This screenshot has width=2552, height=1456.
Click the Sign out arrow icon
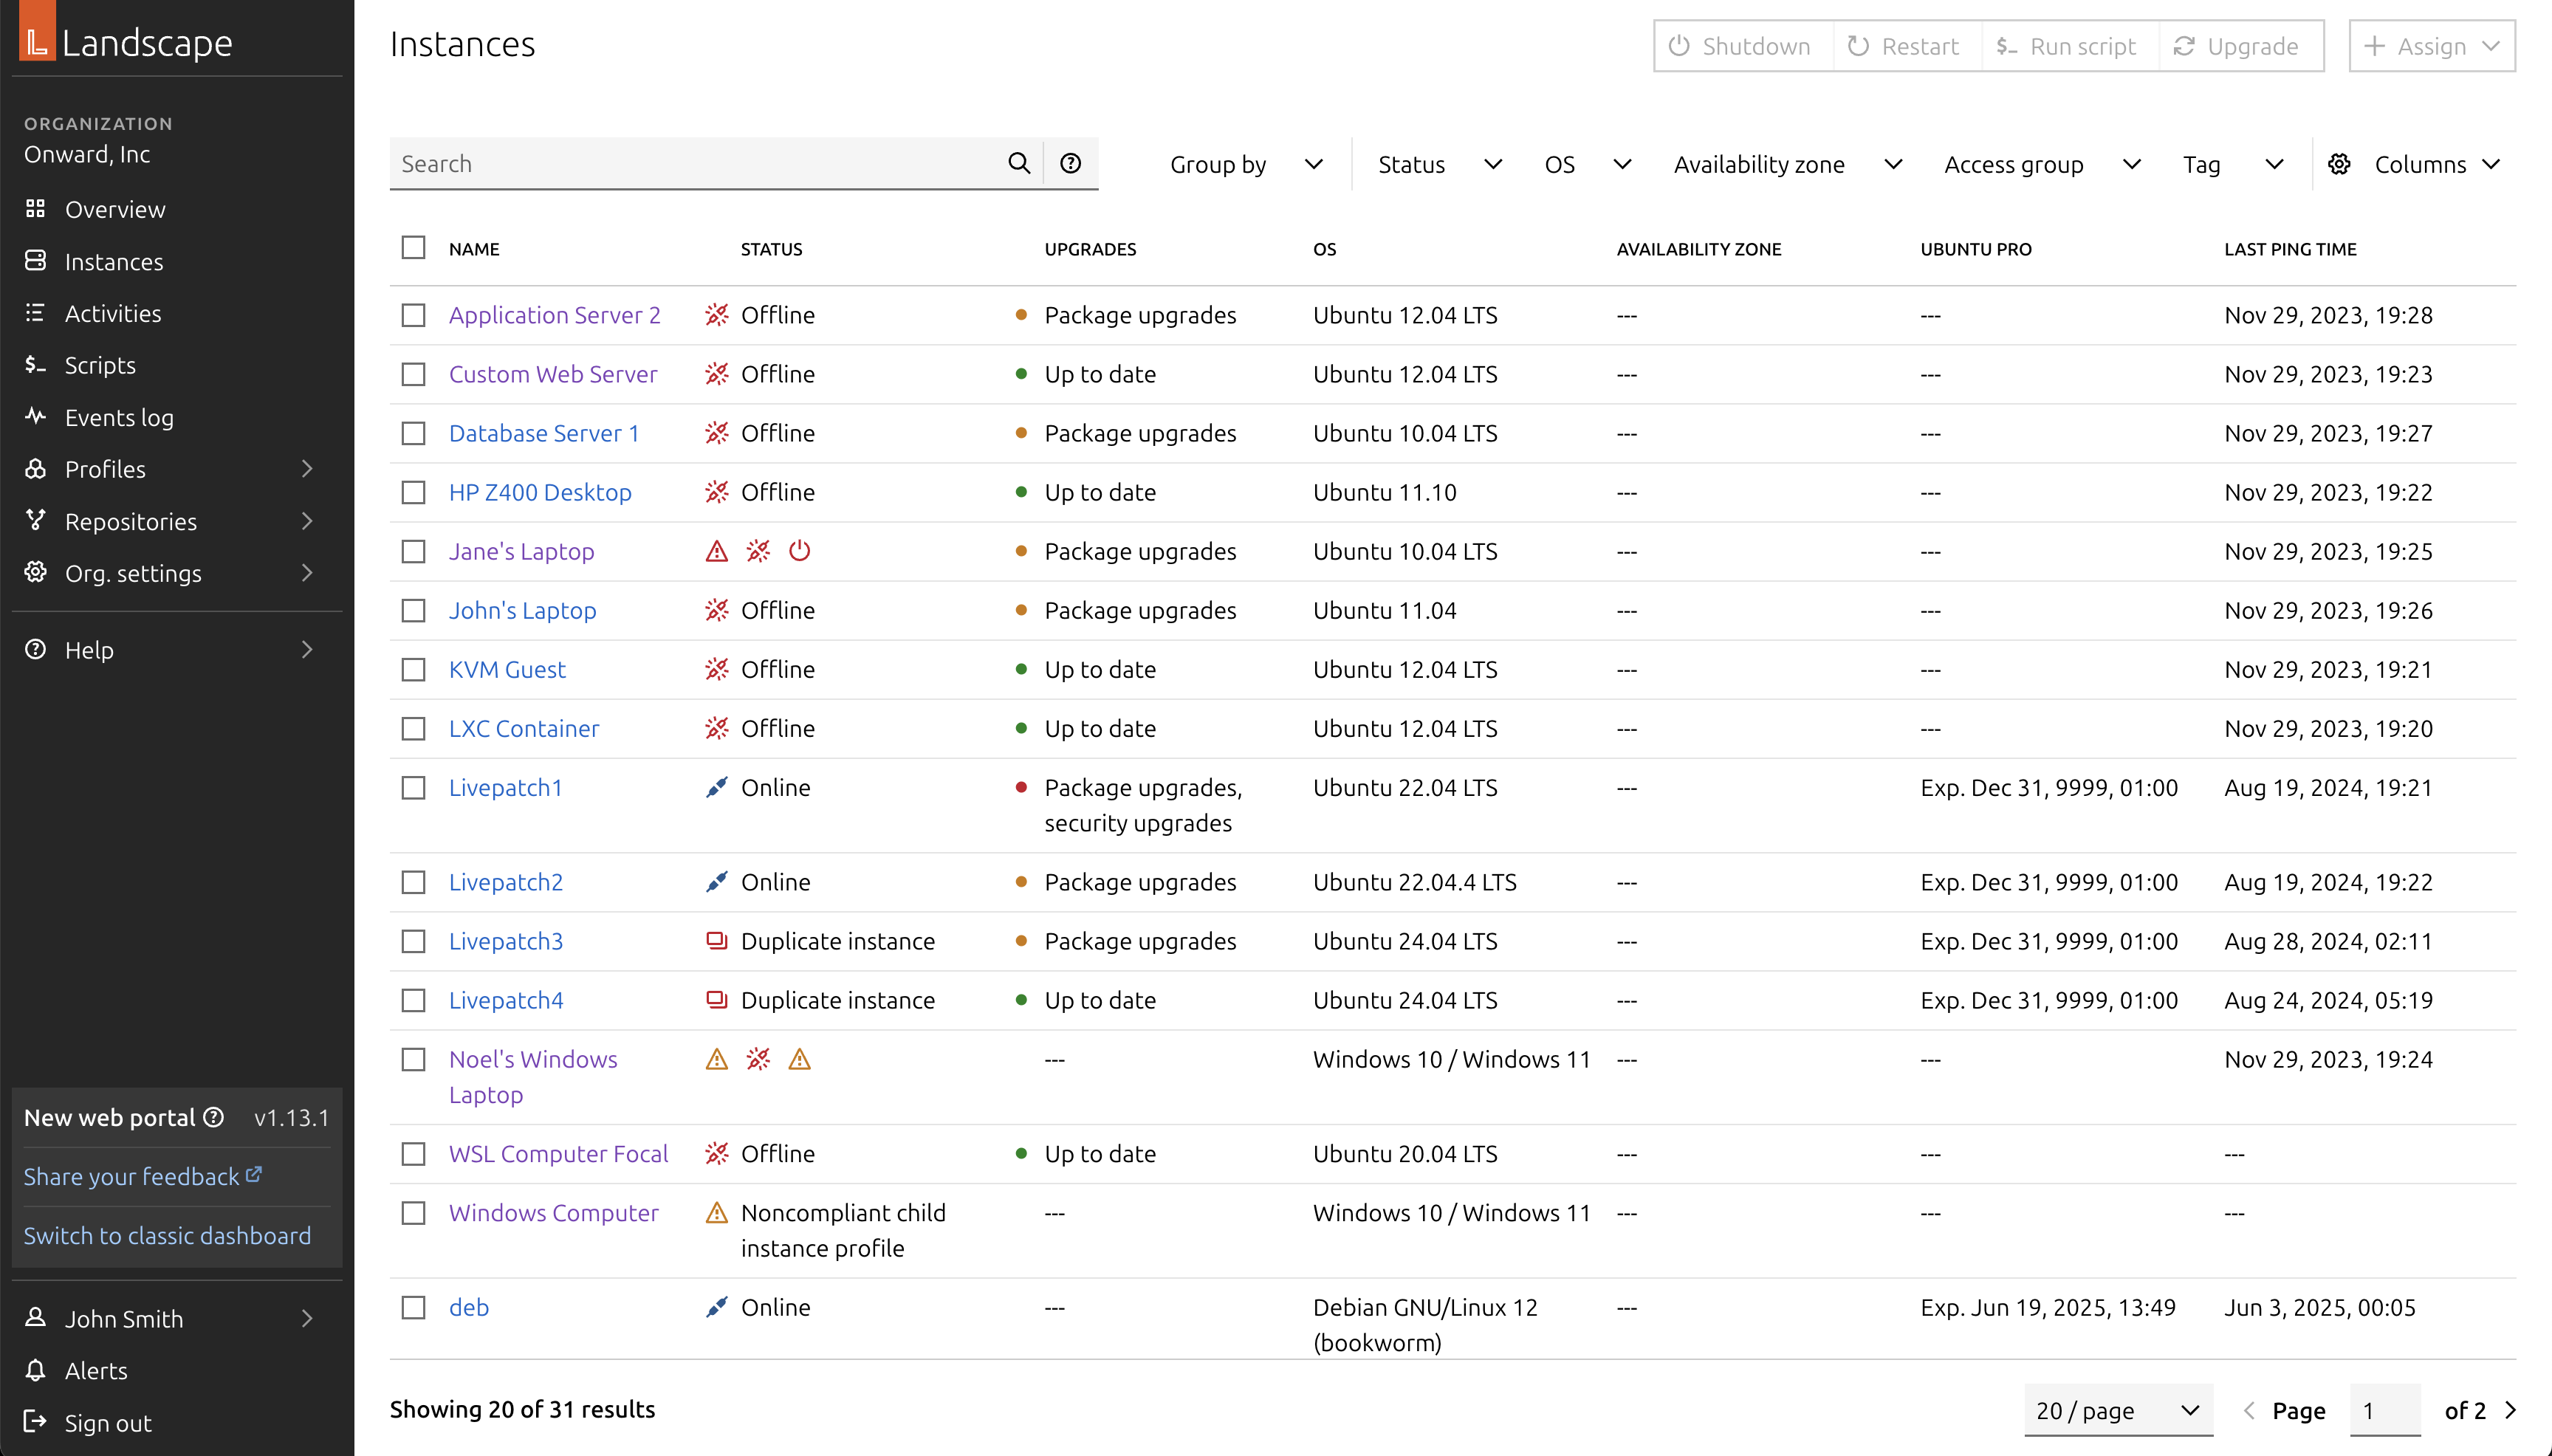36,1422
